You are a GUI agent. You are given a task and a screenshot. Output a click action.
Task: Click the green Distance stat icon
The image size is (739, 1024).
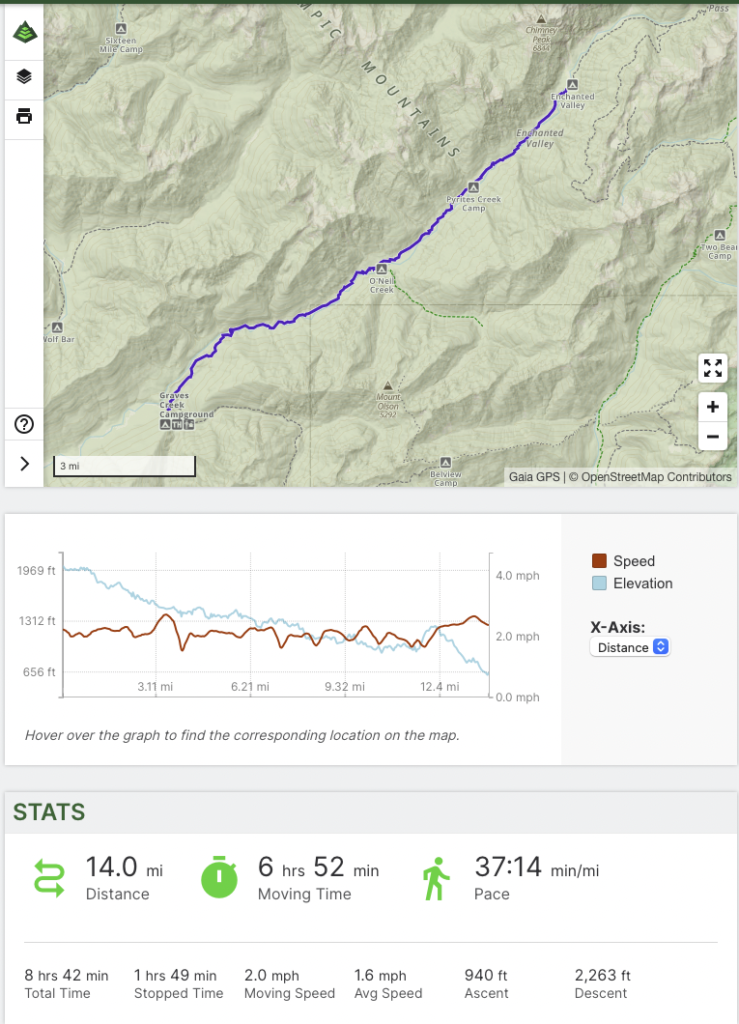click(49, 877)
